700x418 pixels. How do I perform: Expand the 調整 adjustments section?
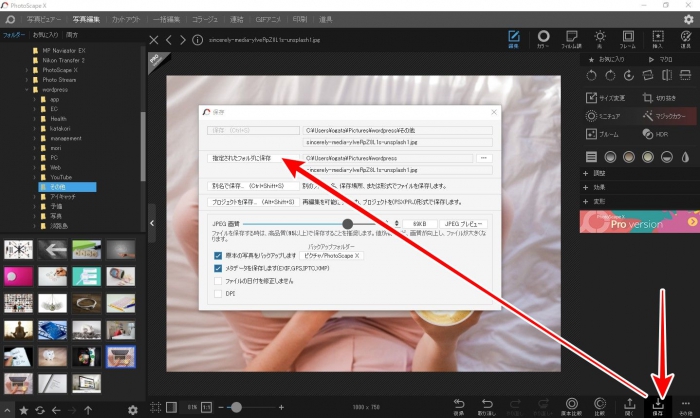point(585,173)
